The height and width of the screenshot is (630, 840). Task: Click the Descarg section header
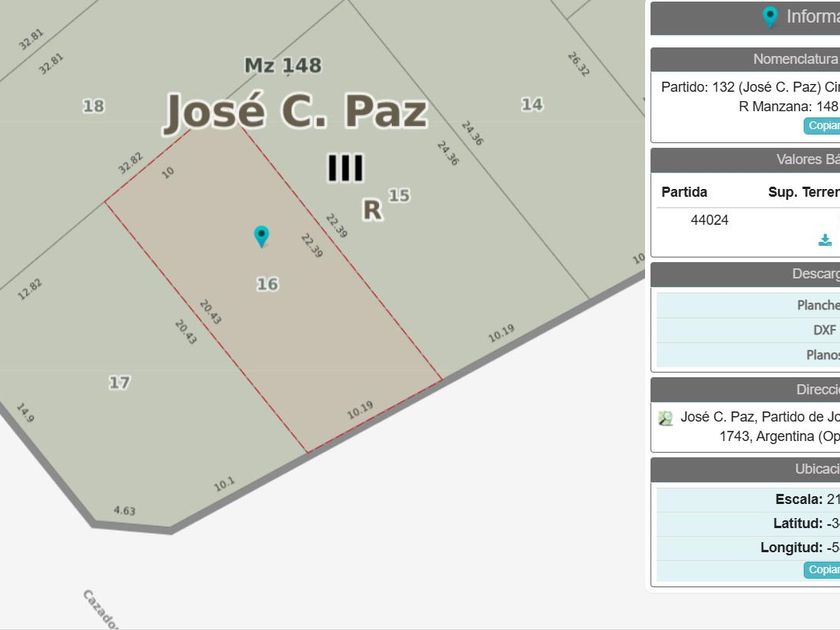[x=745, y=274]
